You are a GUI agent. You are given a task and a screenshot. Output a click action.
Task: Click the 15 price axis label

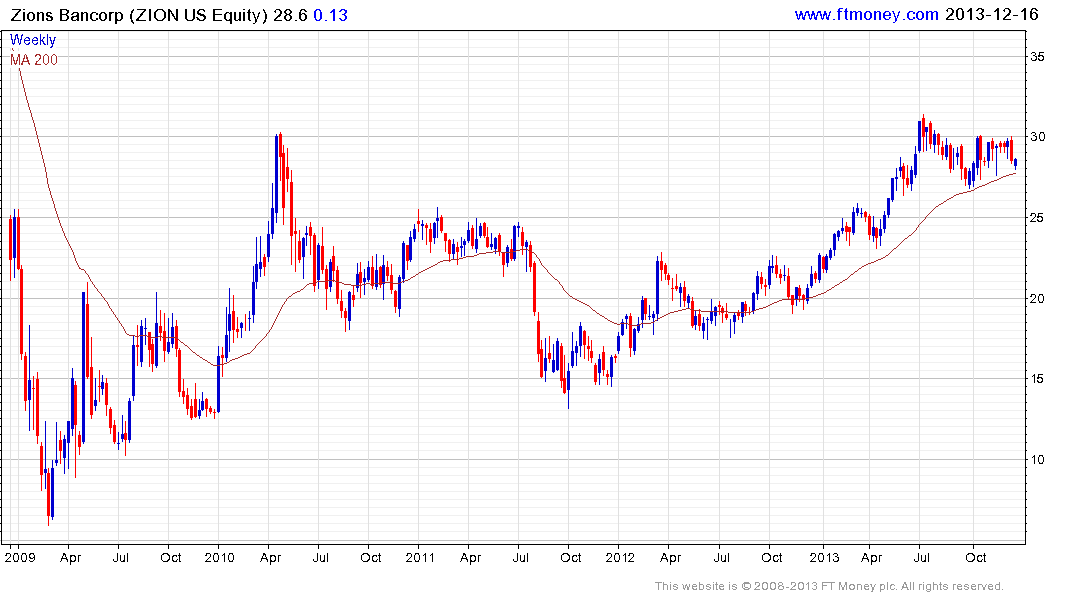point(1037,379)
